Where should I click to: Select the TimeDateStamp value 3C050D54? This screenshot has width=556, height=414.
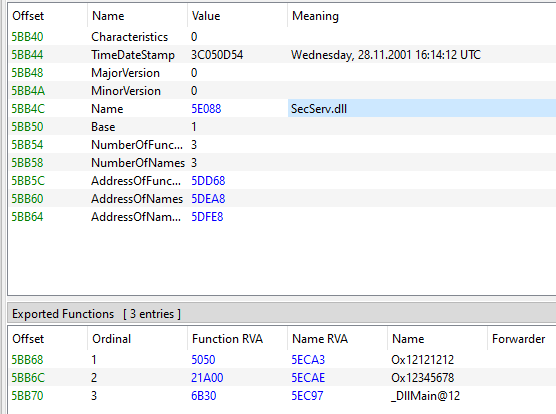[x=217, y=55]
